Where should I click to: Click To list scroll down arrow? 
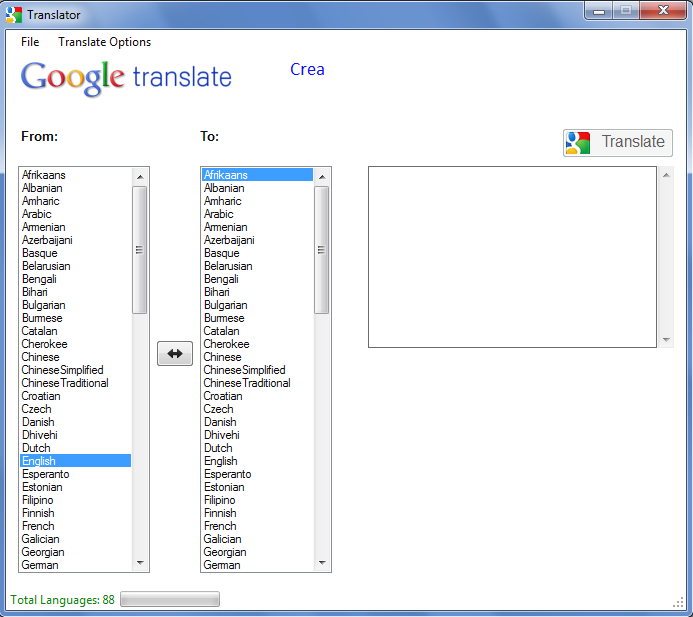click(322, 563)
